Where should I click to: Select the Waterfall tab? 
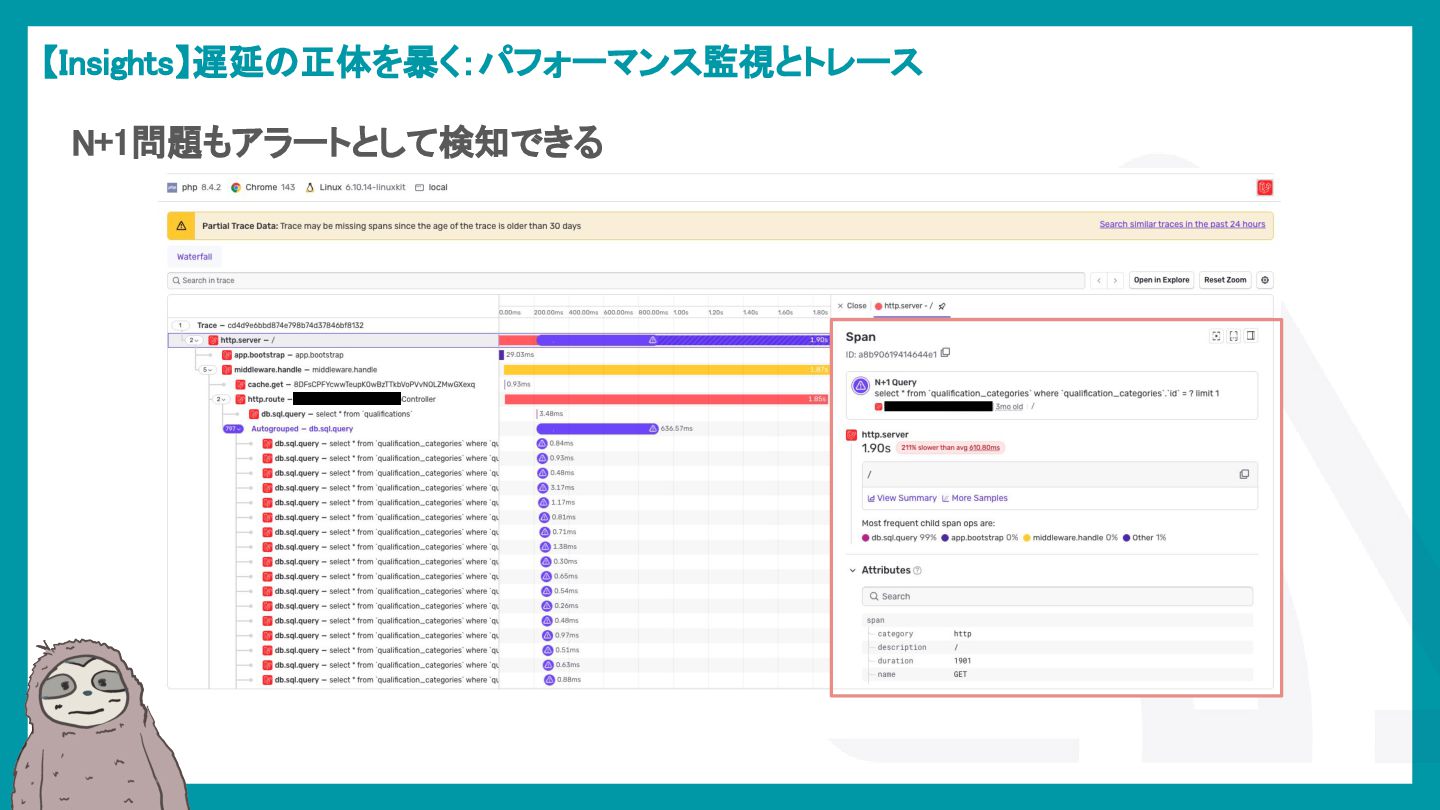coord(195,257)
